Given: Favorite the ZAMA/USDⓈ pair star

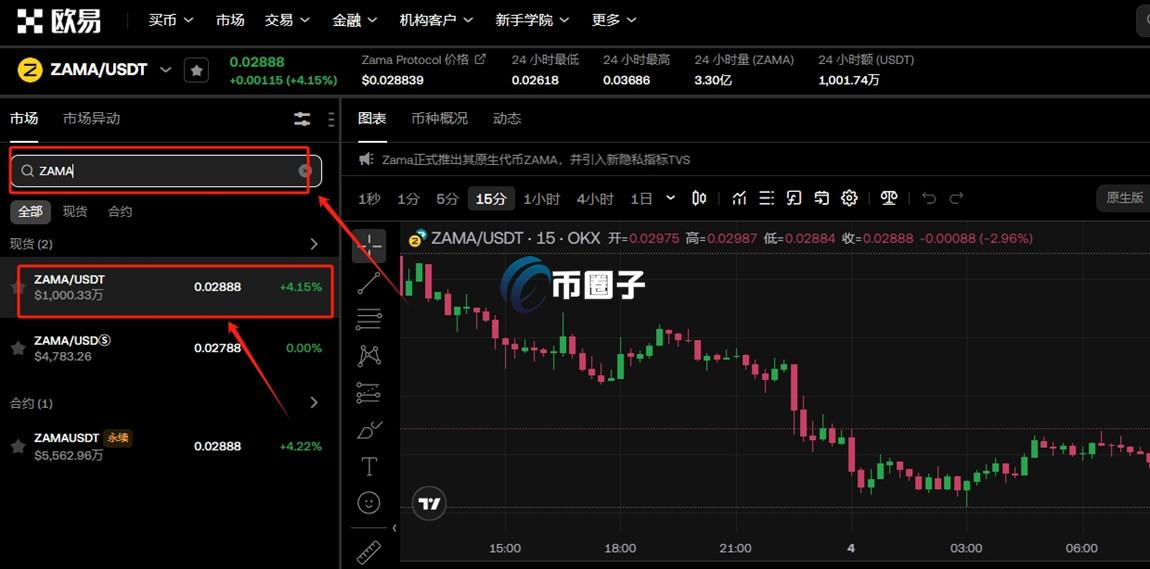Looking at the screenshot, I should point(18,348).
